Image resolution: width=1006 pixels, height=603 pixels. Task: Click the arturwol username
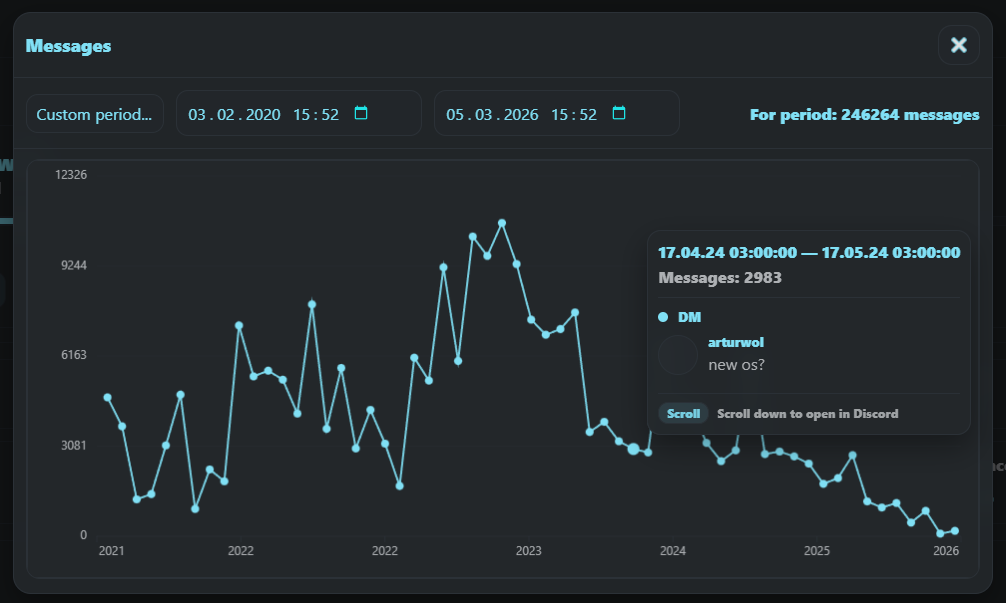pyautogui.click(x=736, y=343)
